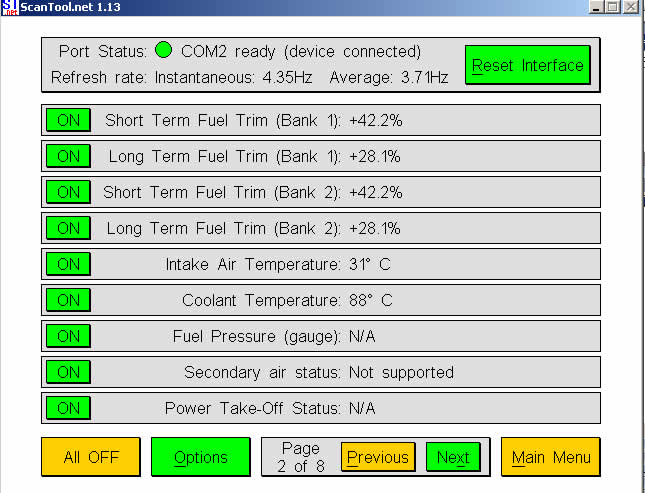Image resolution: width=645 pixels, height=493 pixels.
Task: Disable Secondary air status sensor
Action: [68, 372]
